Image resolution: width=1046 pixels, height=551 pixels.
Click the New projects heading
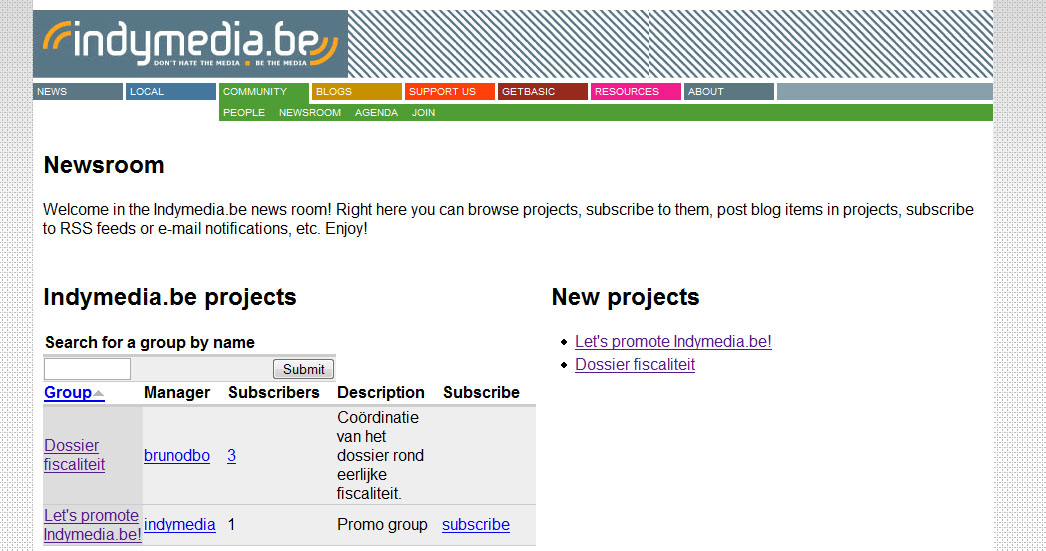click(x=626, y=297)
